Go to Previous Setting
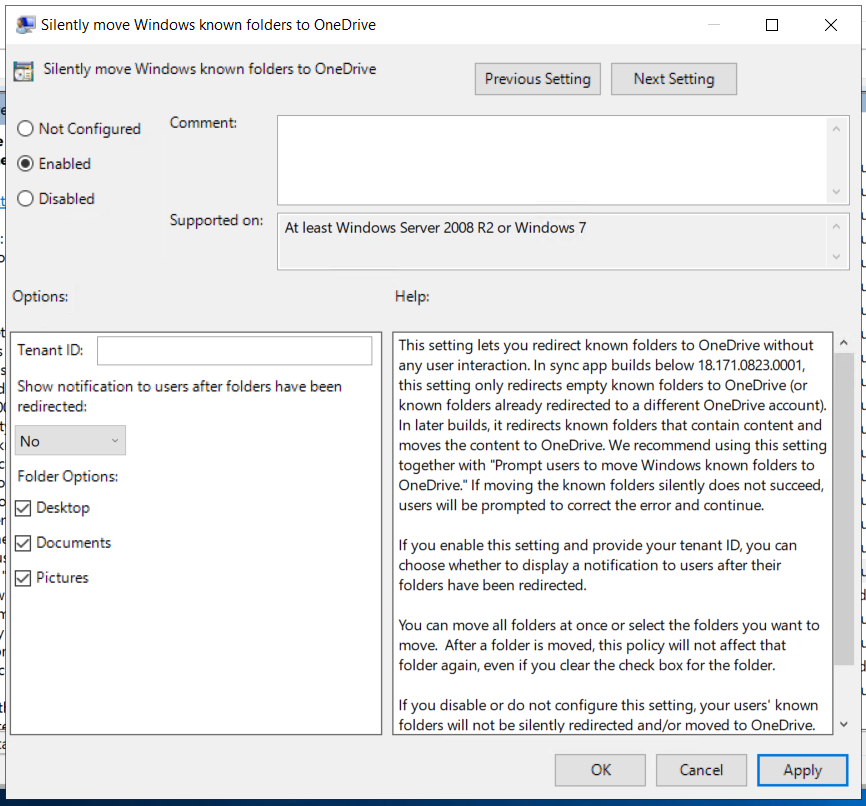 click(x=537, y=79)
